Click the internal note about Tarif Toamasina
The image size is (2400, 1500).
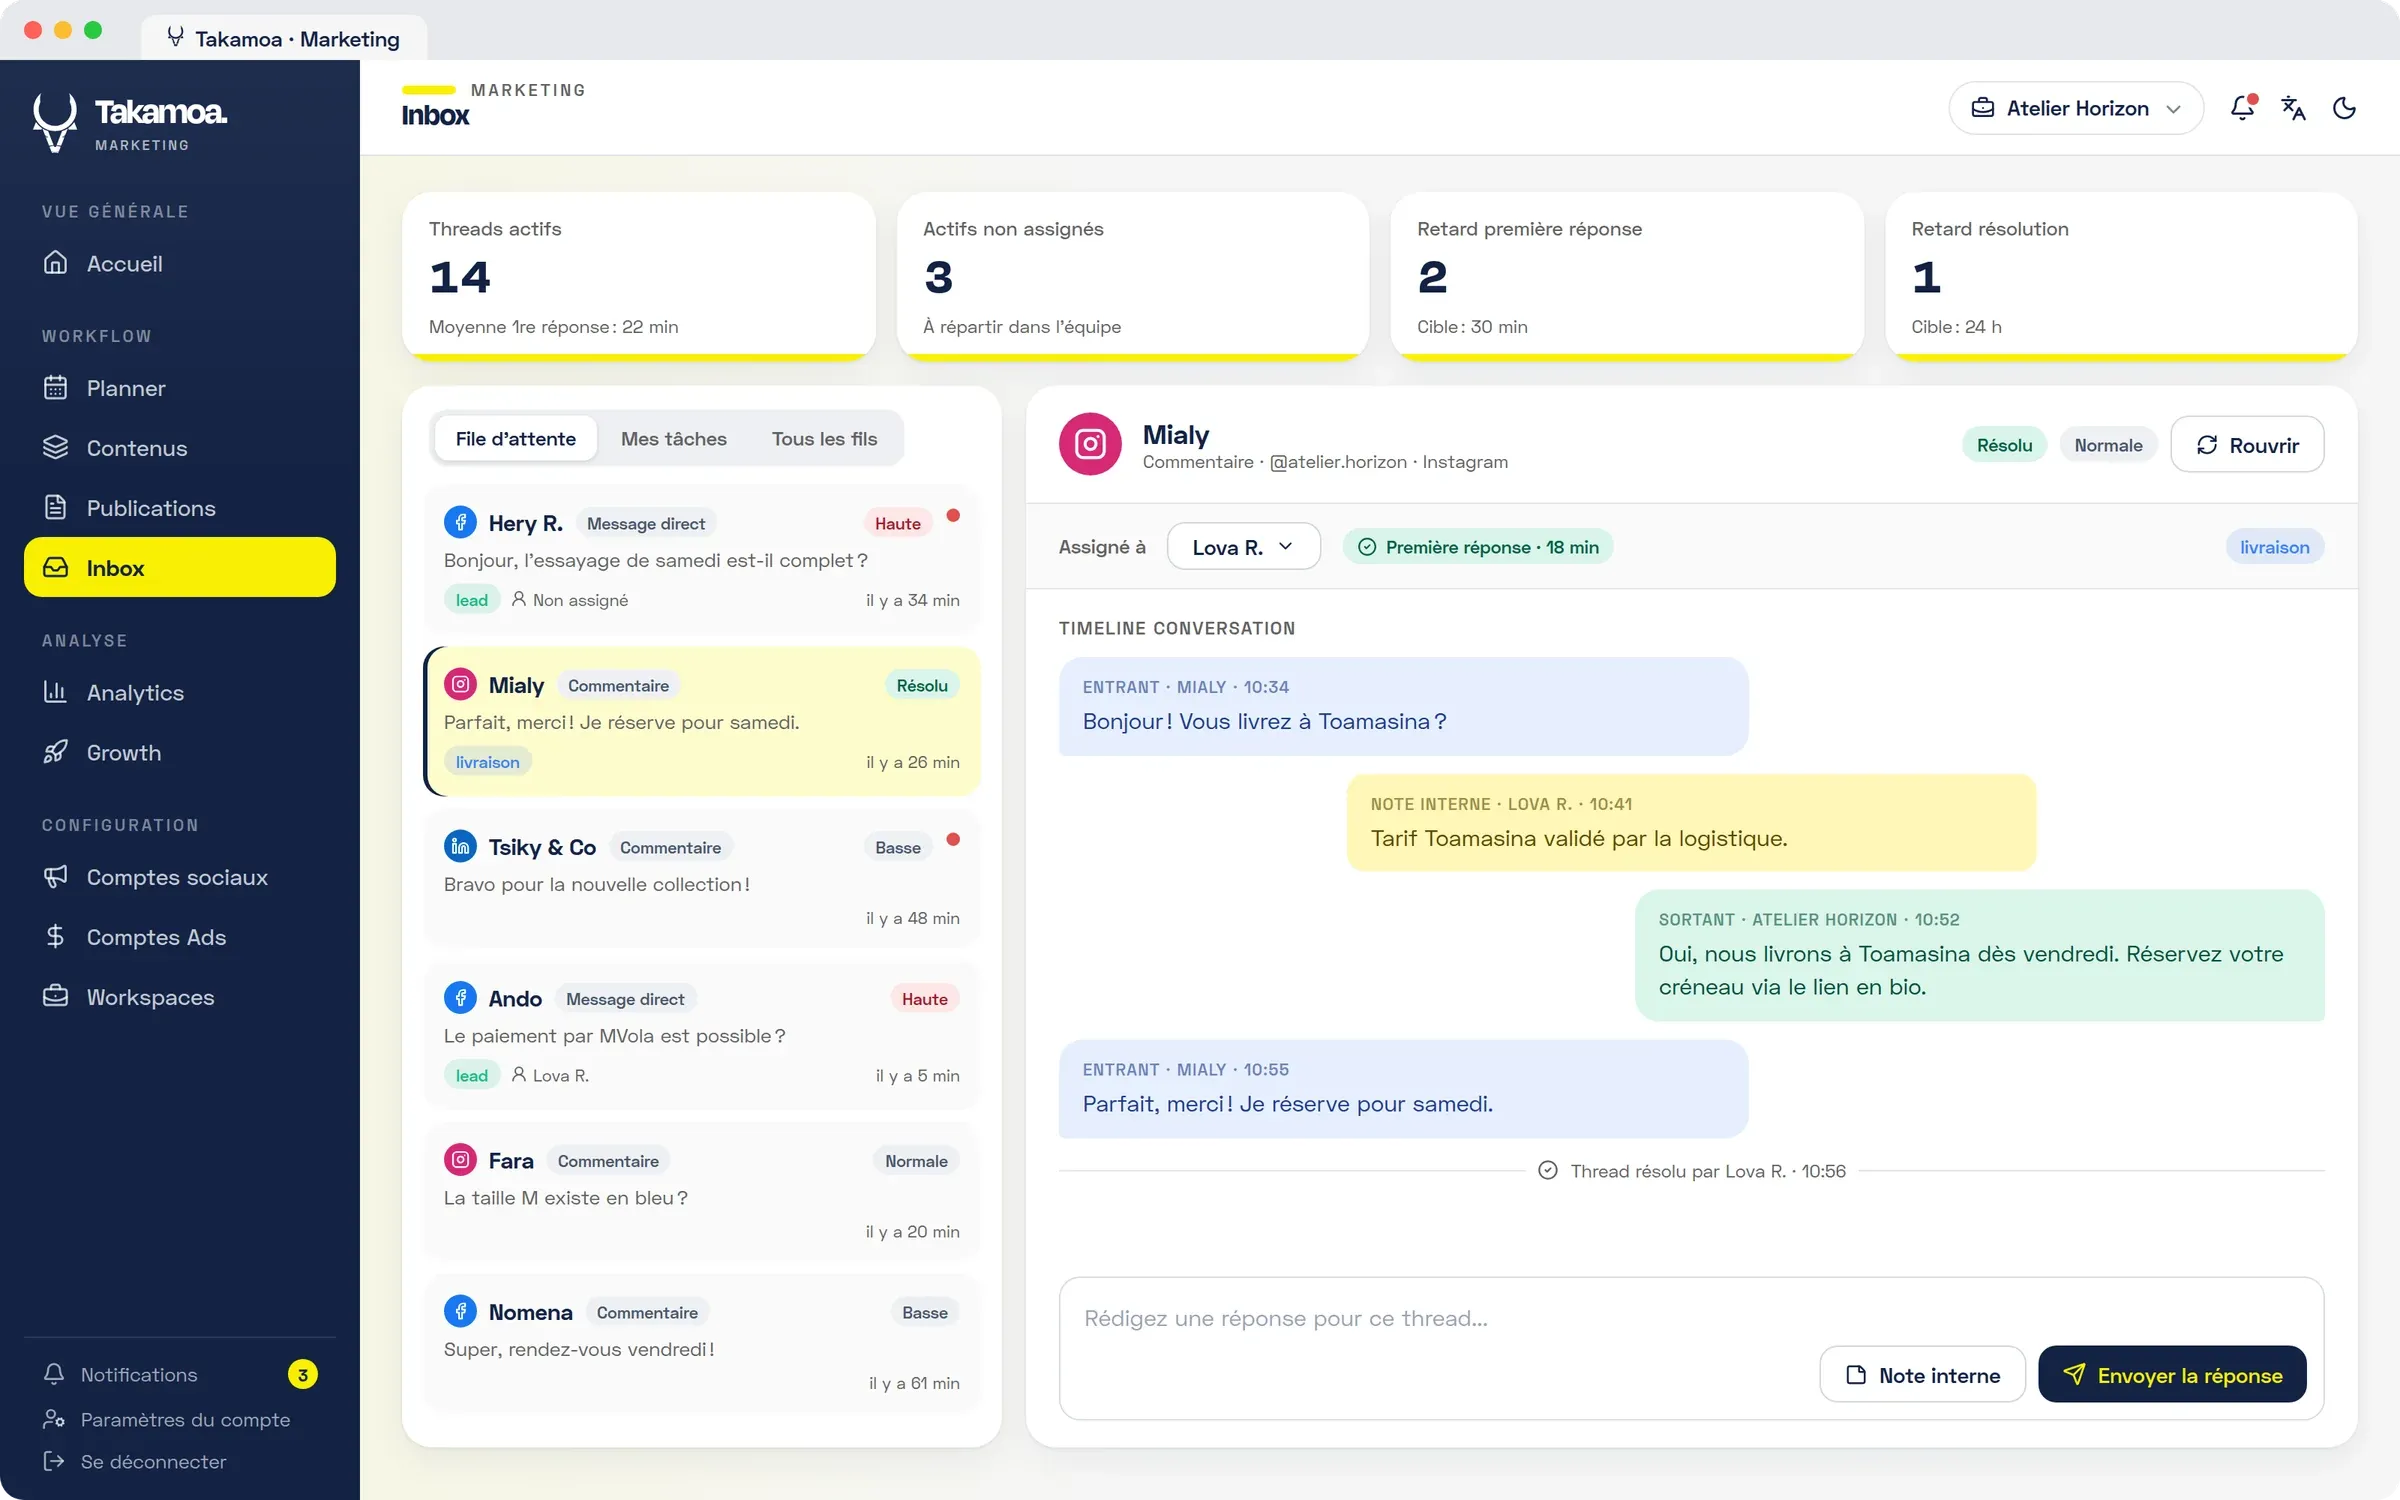pos(1691,822)
